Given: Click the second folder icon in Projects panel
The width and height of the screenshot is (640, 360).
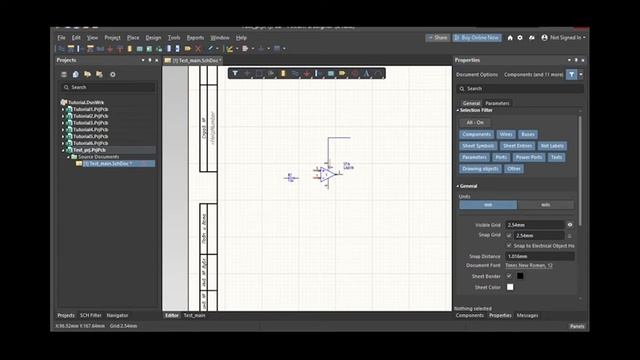Looking at the screenshot, I should coord(99,74).
